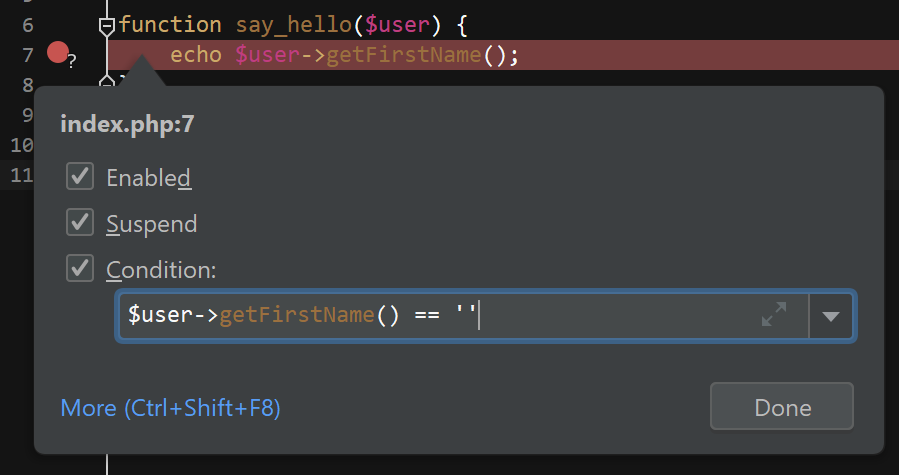This screenshot has width=899, height=475.
Task: Open the More (Ctrl+Shift+F8) link
Action: (x=170, y=408)
